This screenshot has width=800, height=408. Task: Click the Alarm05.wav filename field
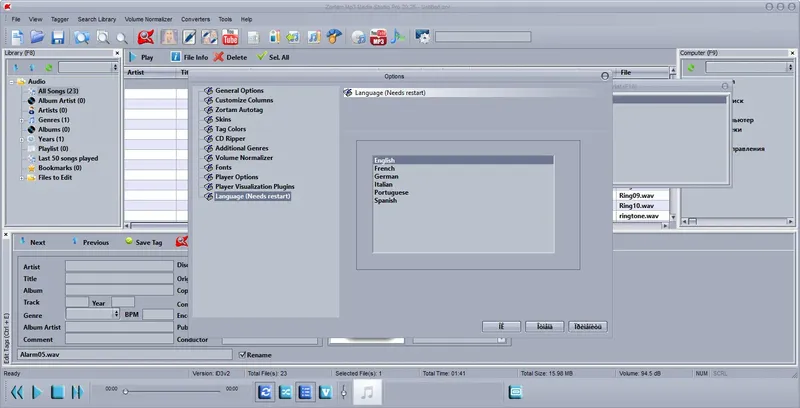point(125,354)
